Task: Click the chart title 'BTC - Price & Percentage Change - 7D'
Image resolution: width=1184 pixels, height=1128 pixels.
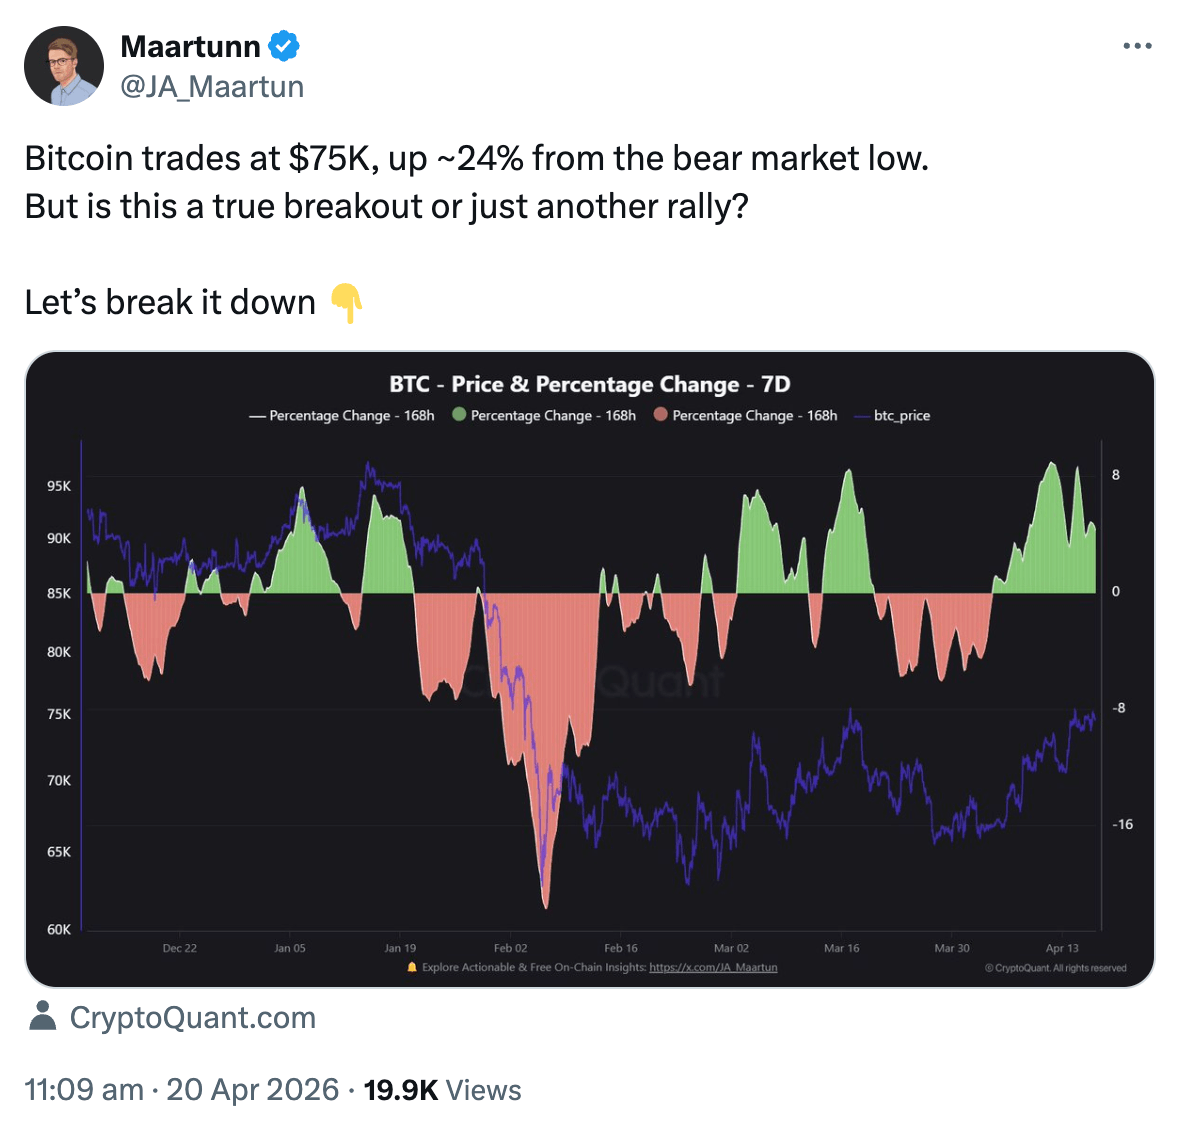Action: (590, 384)
